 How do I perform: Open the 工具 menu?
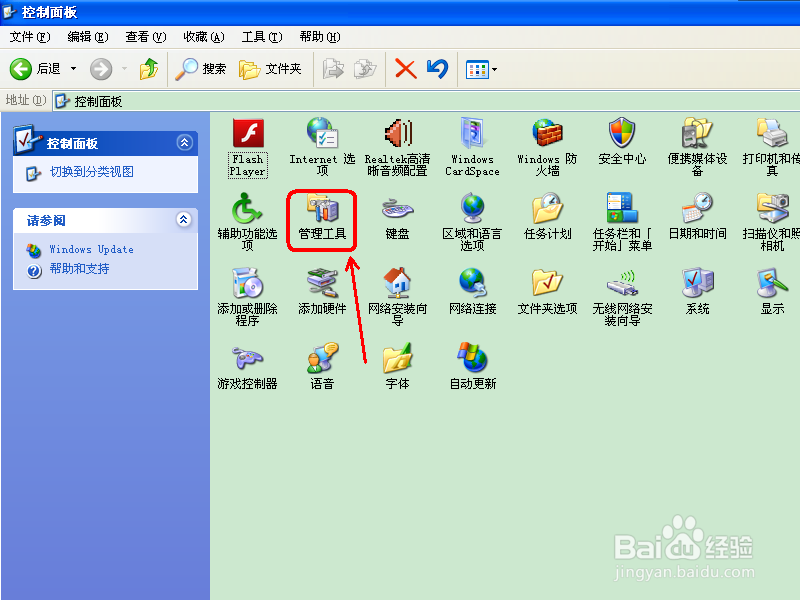point(261,36)
